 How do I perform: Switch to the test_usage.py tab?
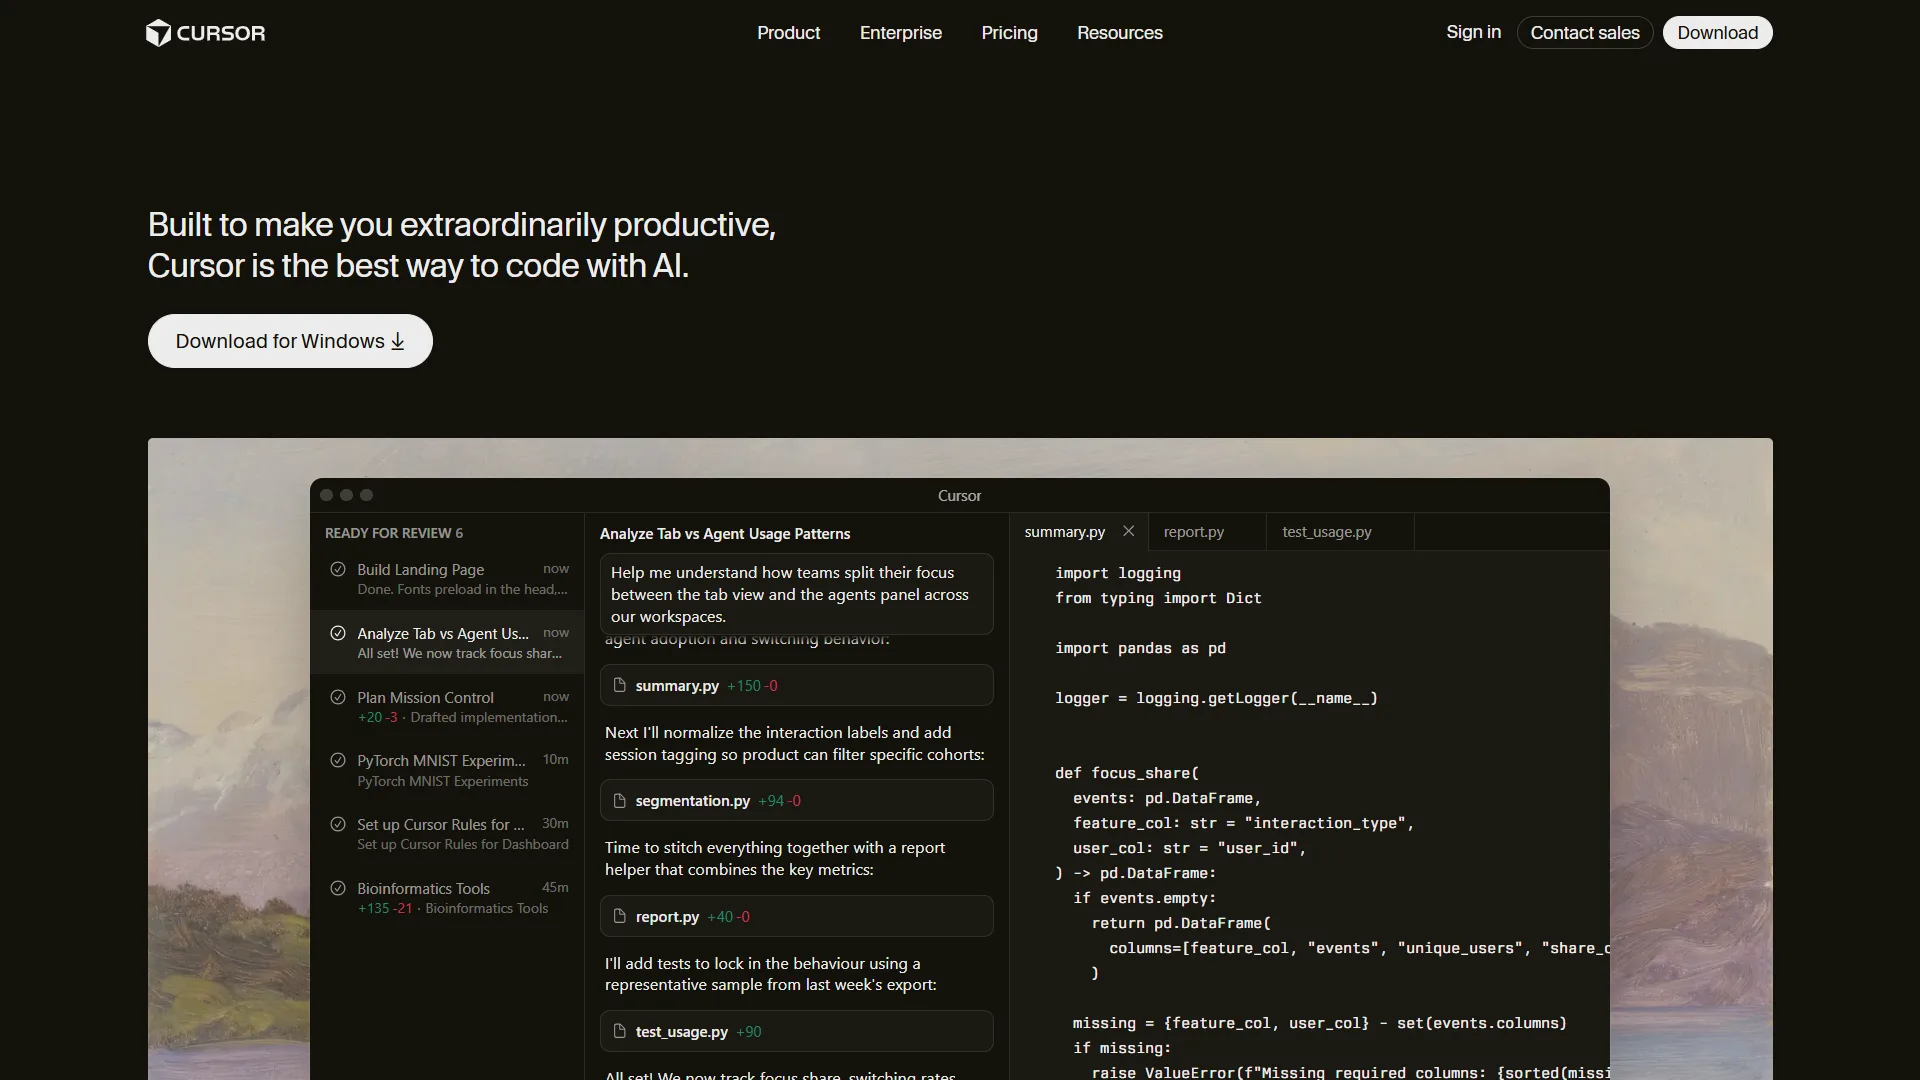[x=1326, y=532]
